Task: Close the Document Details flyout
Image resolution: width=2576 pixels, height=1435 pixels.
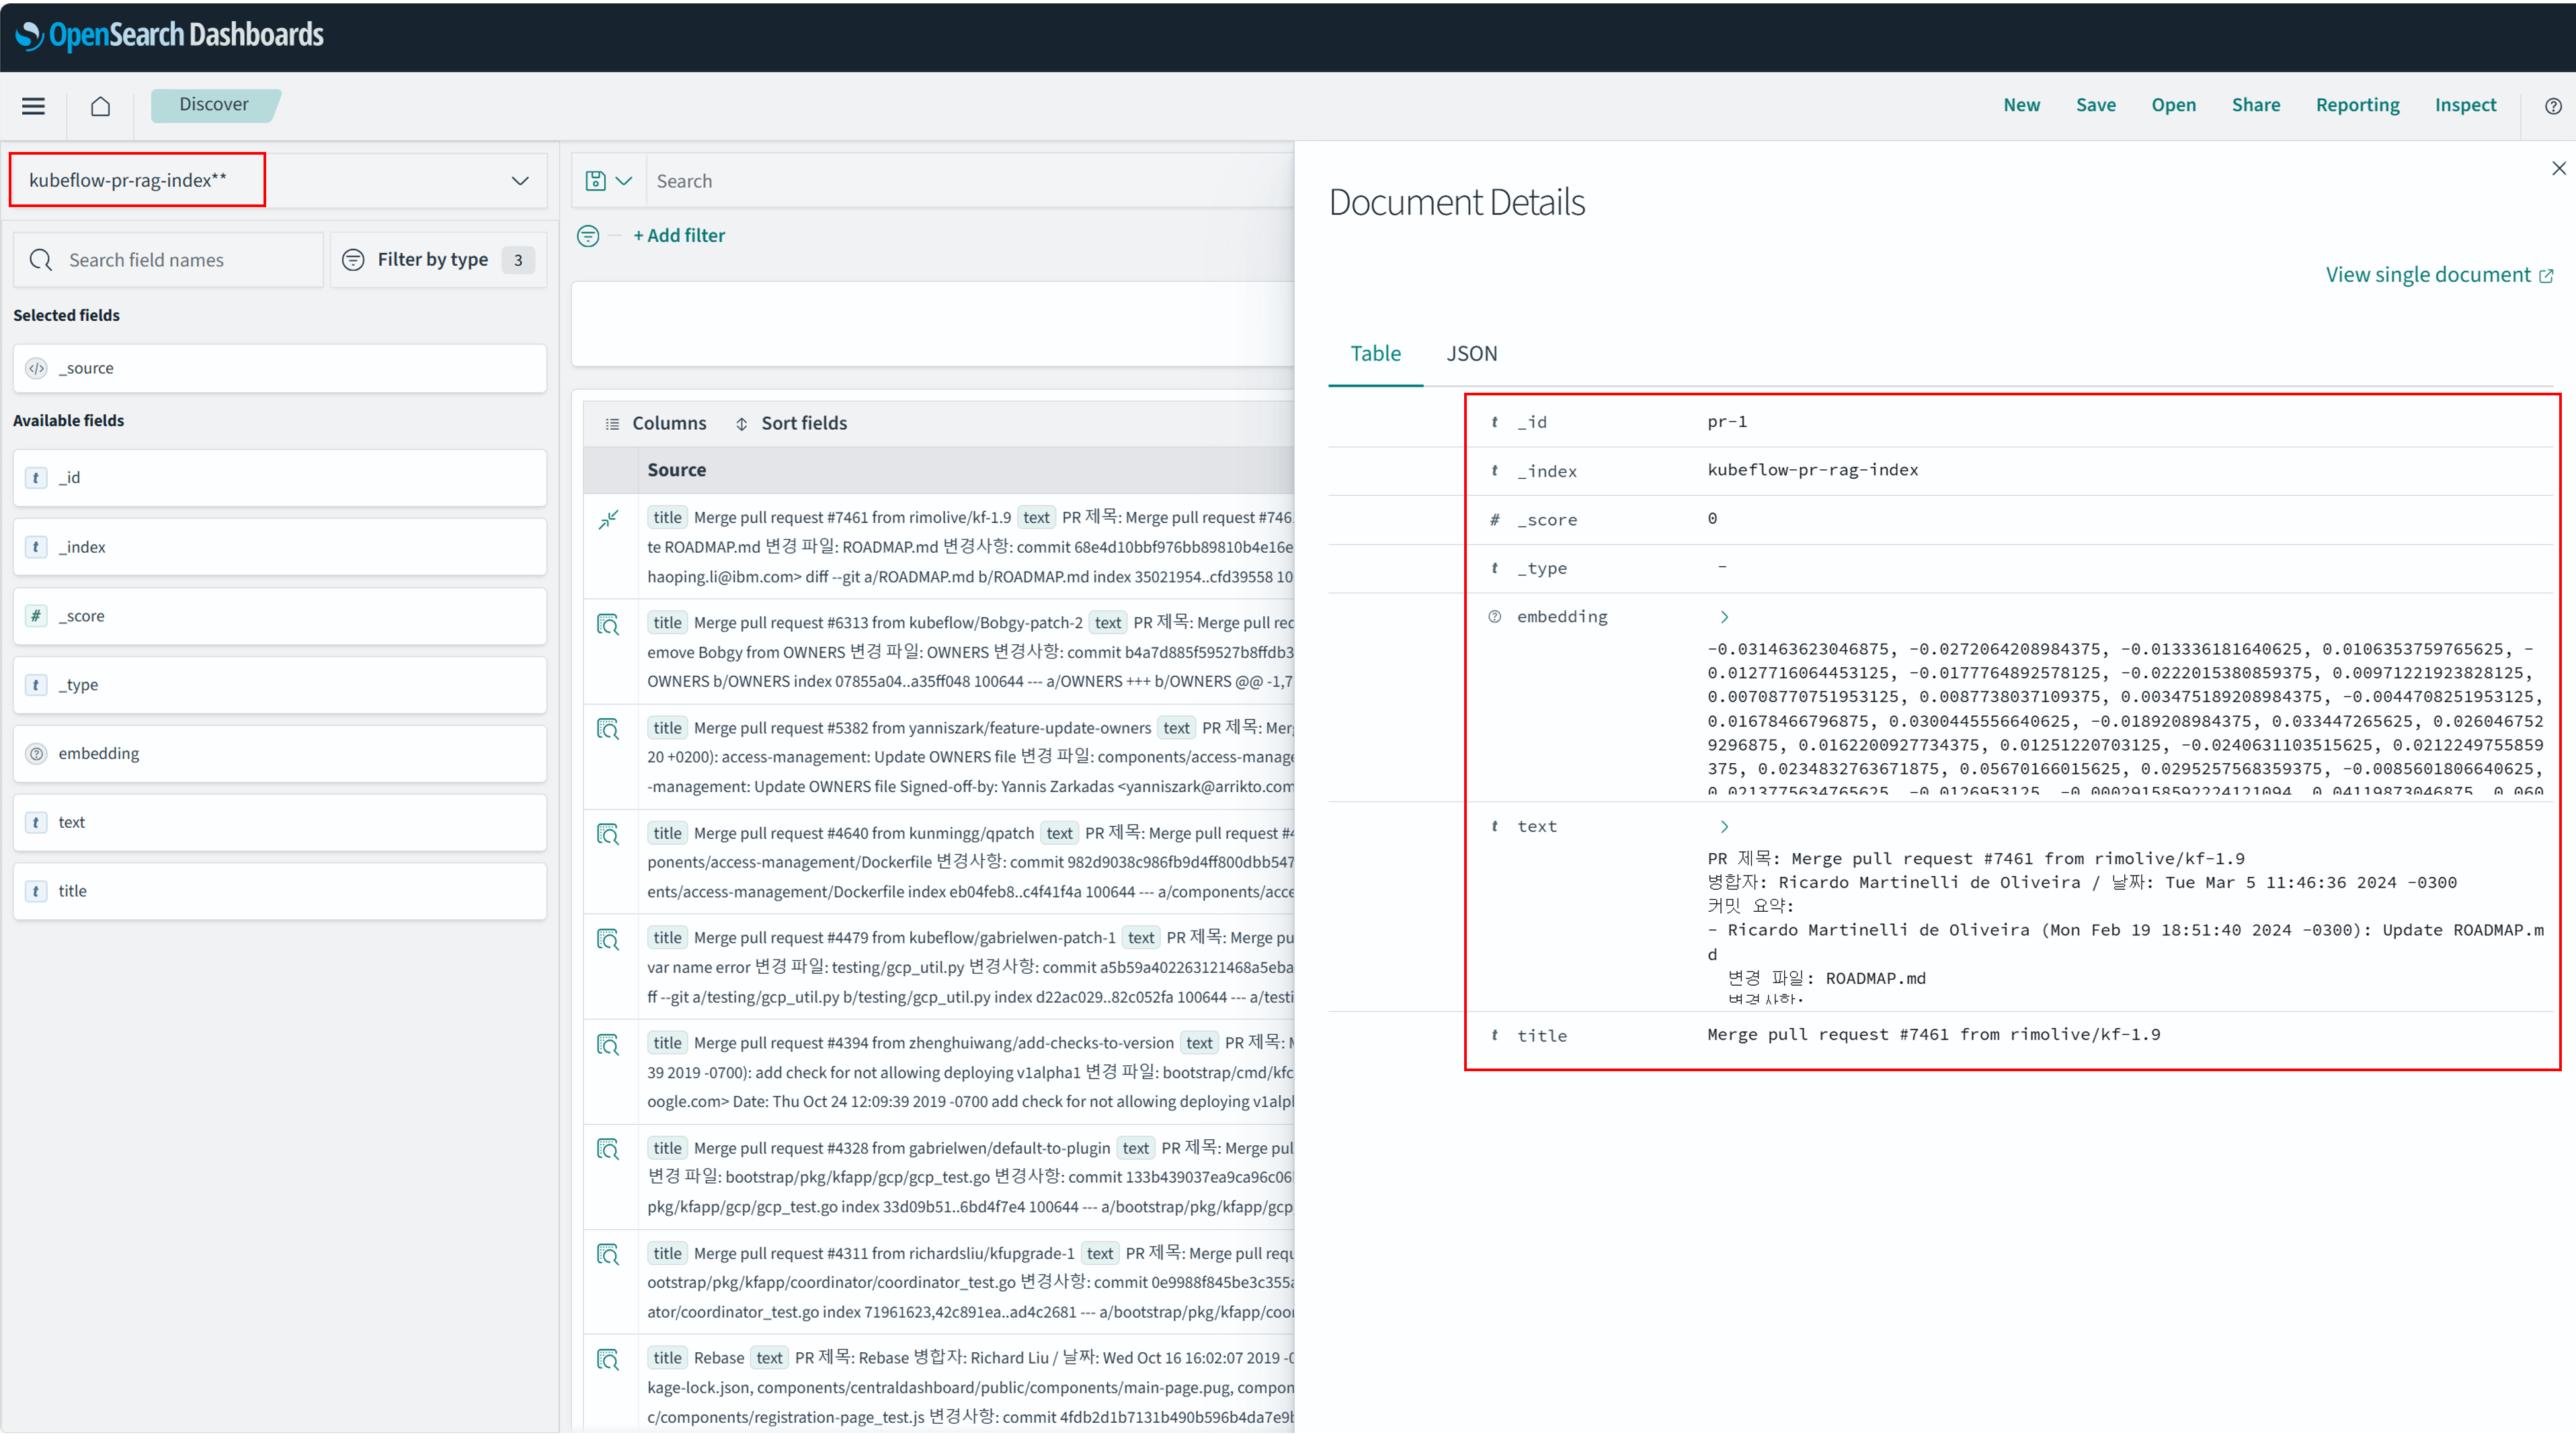Action: 2558,168
